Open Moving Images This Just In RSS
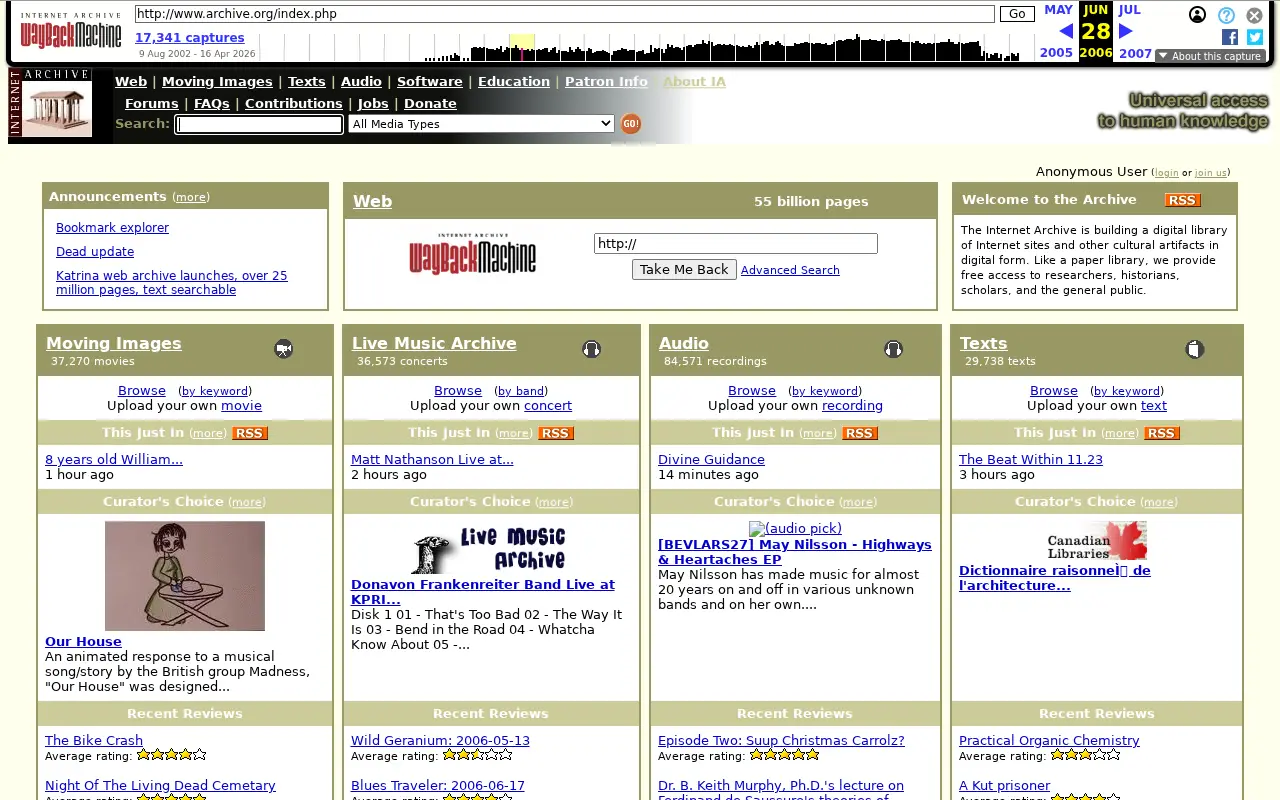 pyautogui.click(x=250, y=433)
